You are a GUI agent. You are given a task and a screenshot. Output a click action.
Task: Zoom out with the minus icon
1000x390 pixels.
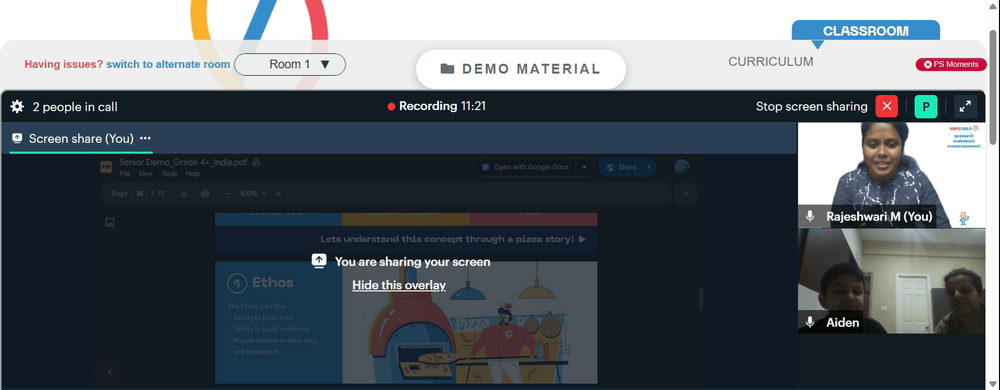229,194
